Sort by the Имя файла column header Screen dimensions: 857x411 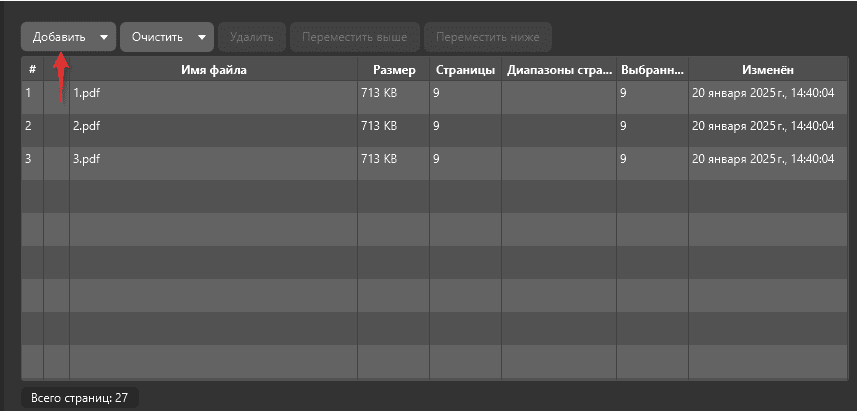coord(213,69)
